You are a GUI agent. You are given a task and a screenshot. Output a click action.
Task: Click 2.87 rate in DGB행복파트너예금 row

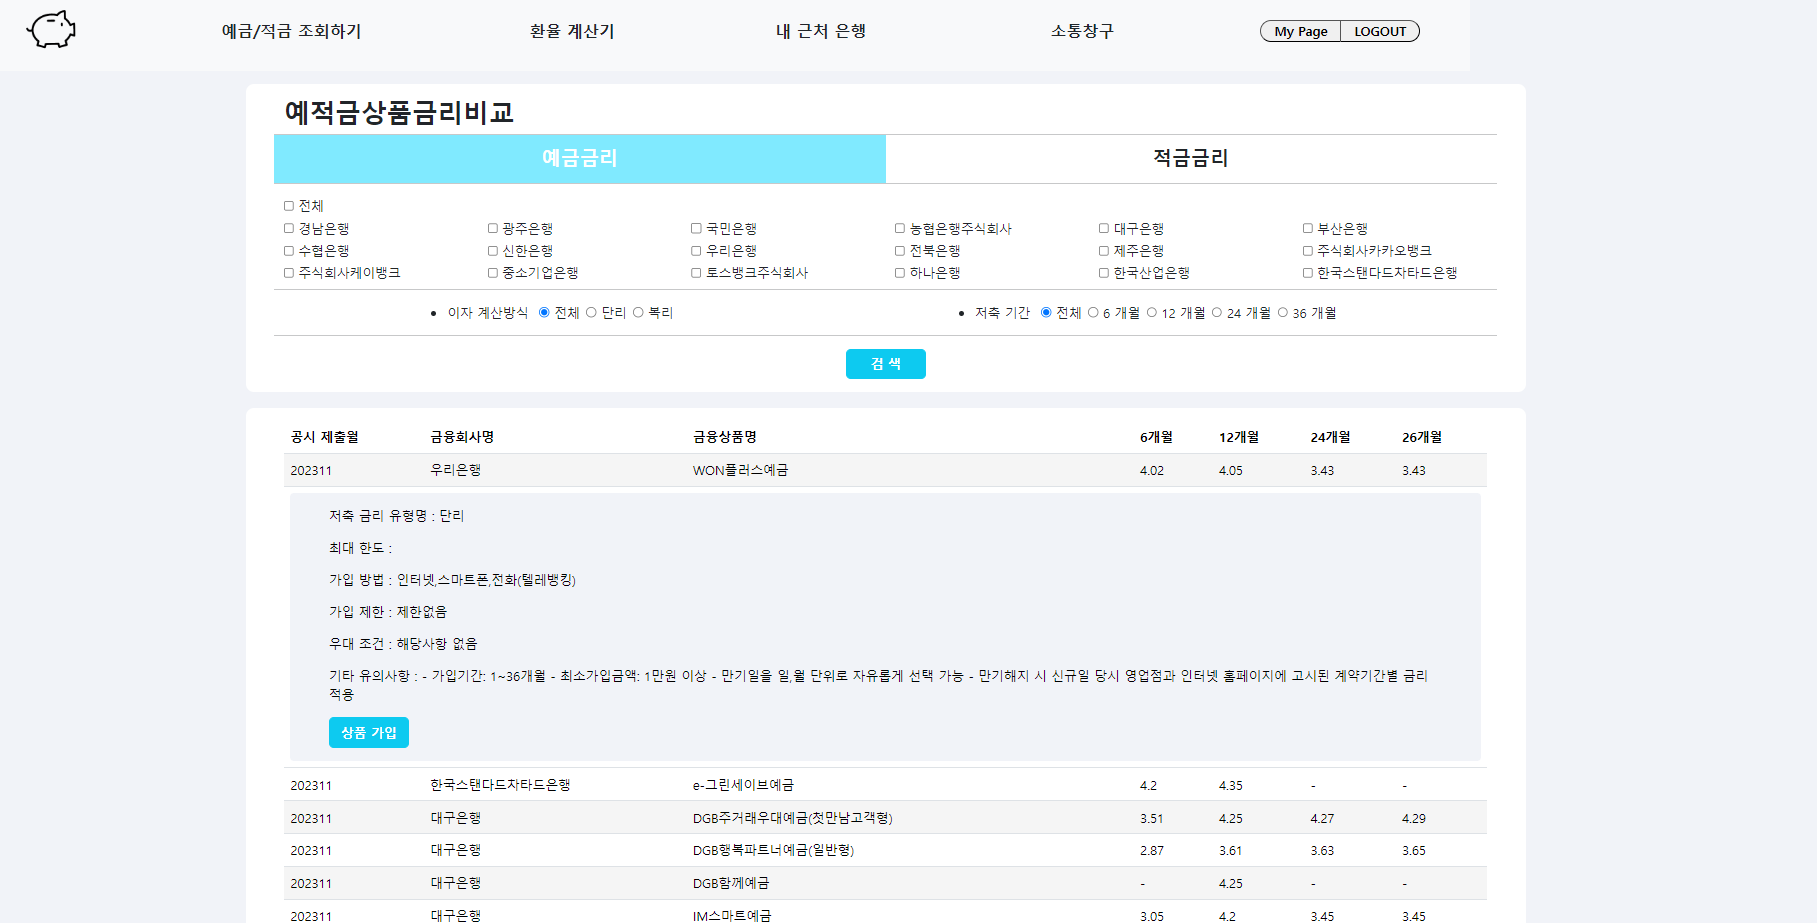(x=1152, y=851)
